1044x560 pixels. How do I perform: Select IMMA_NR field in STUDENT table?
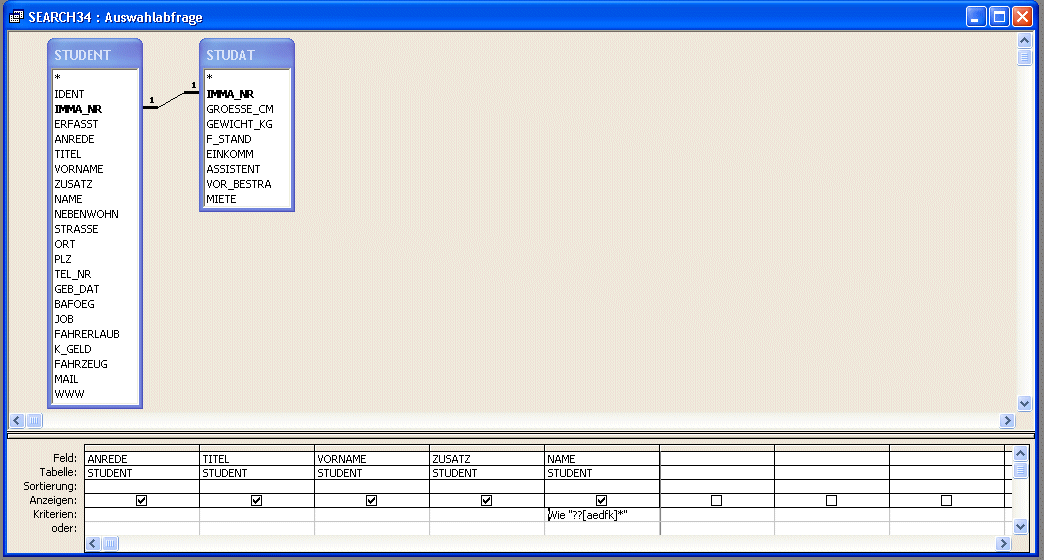78,109
